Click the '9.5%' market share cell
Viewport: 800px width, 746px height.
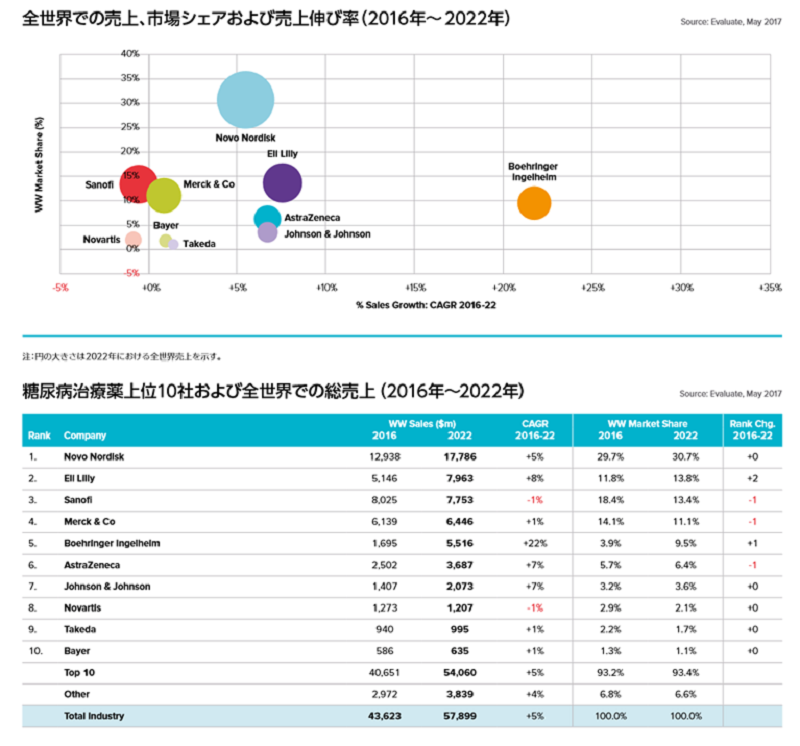pyautogui.click(x=686, y=543)
